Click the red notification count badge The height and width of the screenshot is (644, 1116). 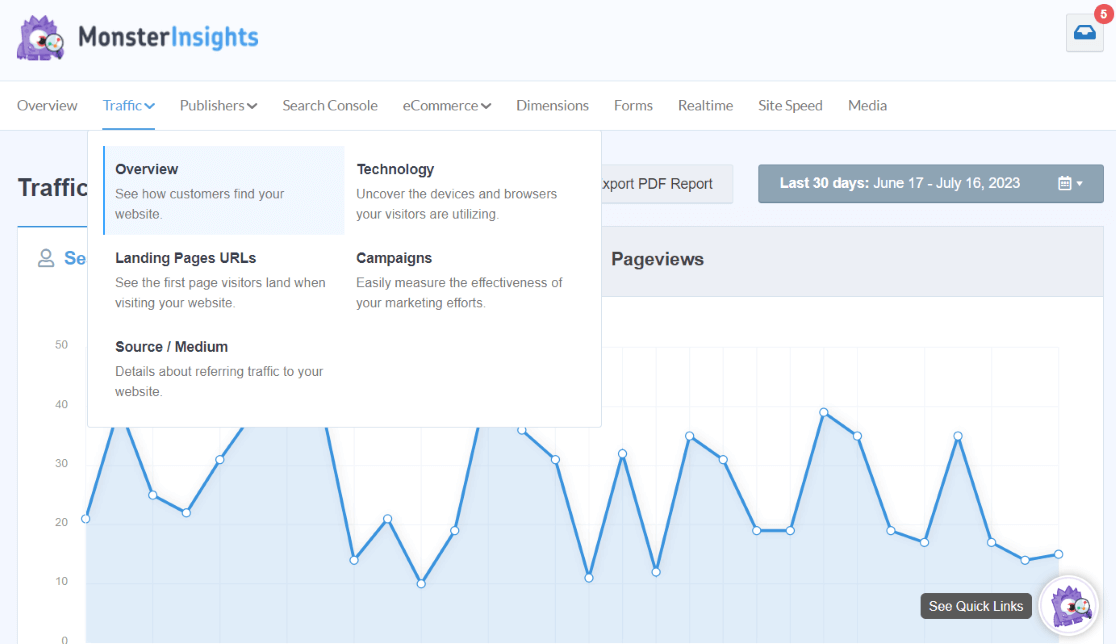(1104, 14)
